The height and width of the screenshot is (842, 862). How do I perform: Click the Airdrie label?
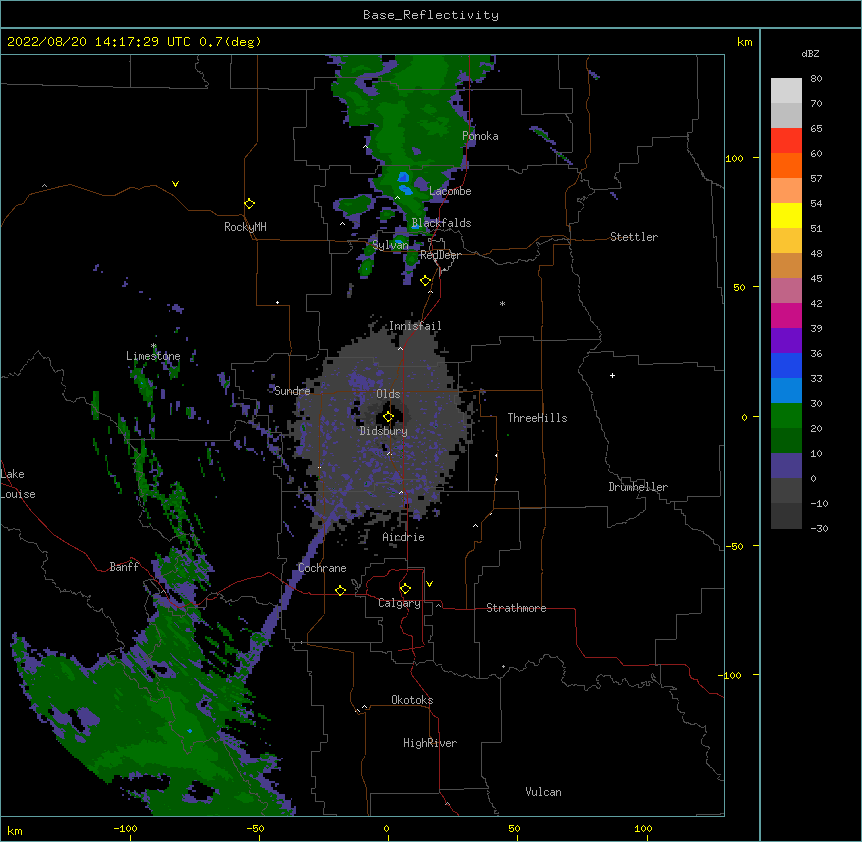point(404,537)
